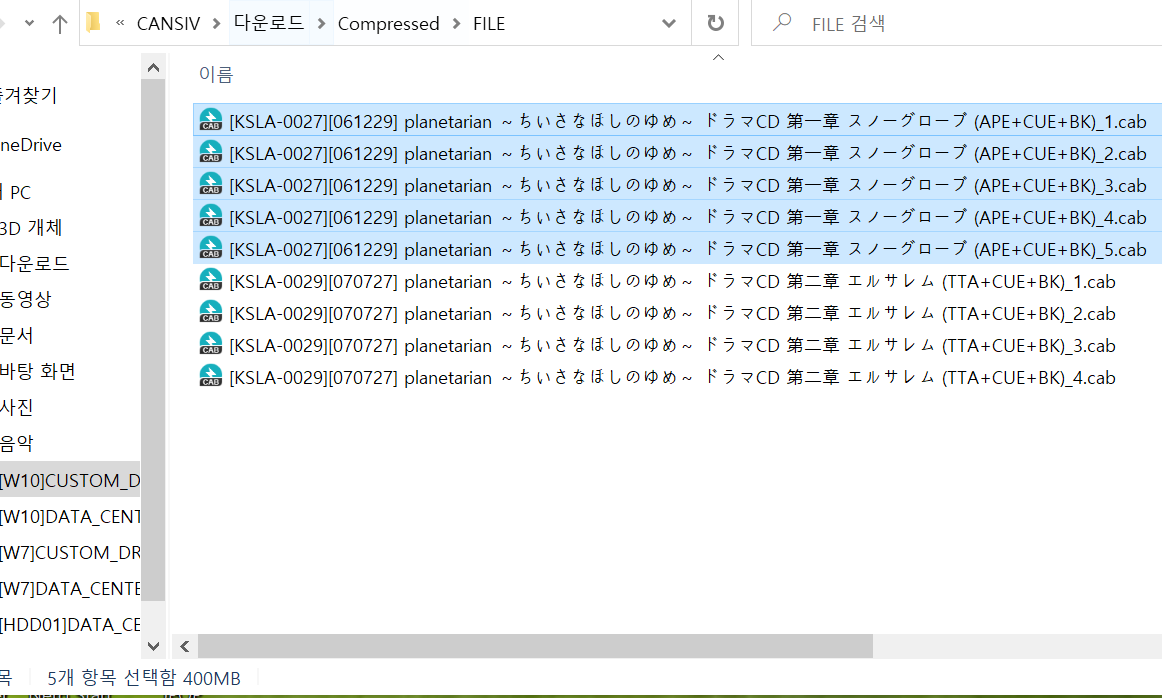Expand the chevron after 다운로드
The height and width of the screenshot is (698, 1162).
click(321, 24)
